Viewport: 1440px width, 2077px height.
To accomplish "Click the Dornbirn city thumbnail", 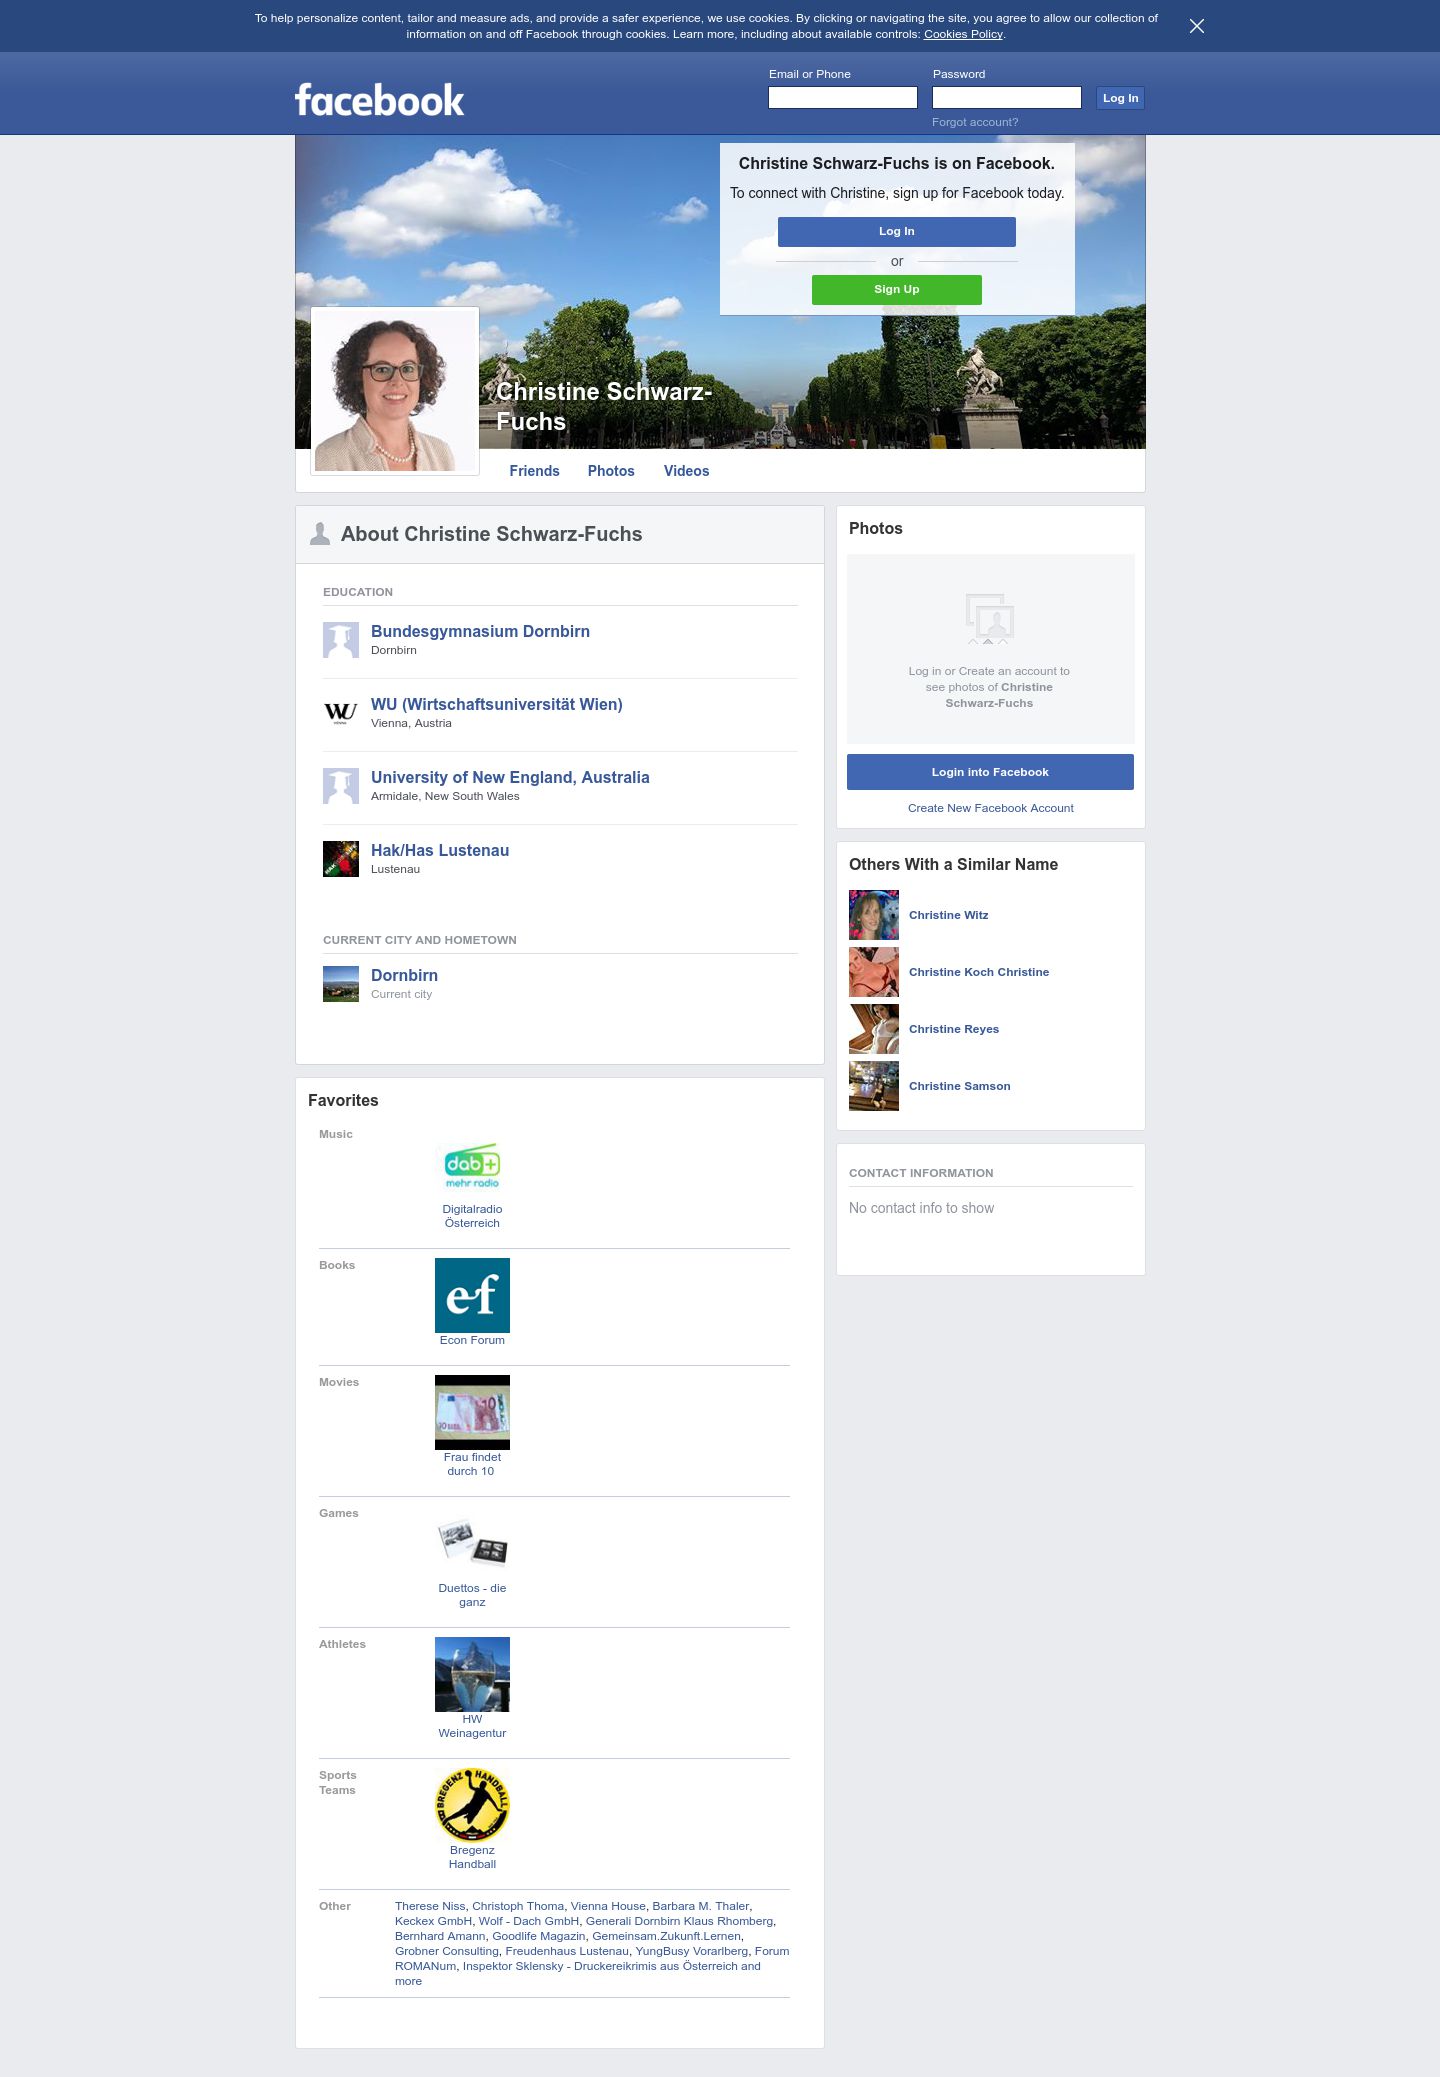I will coord(341,984).
